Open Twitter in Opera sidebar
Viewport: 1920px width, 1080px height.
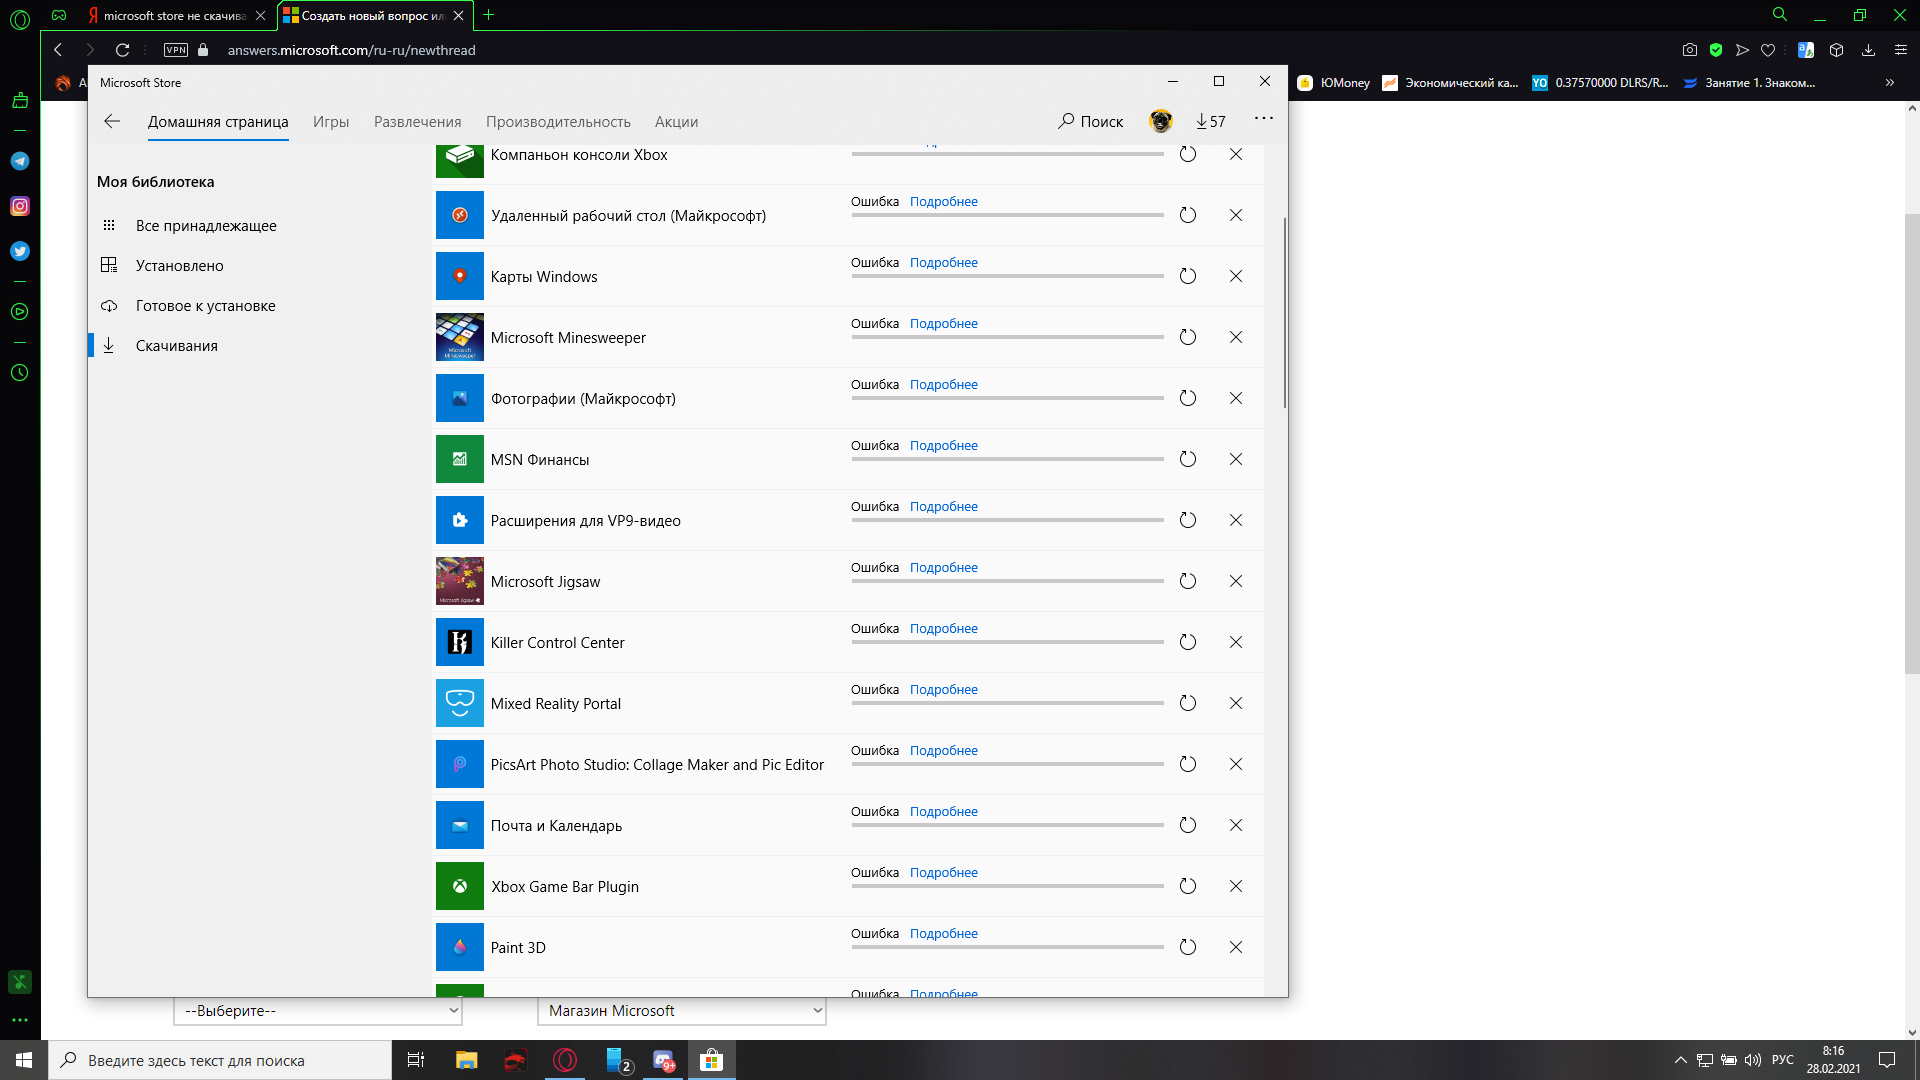(x=20, y=251)
